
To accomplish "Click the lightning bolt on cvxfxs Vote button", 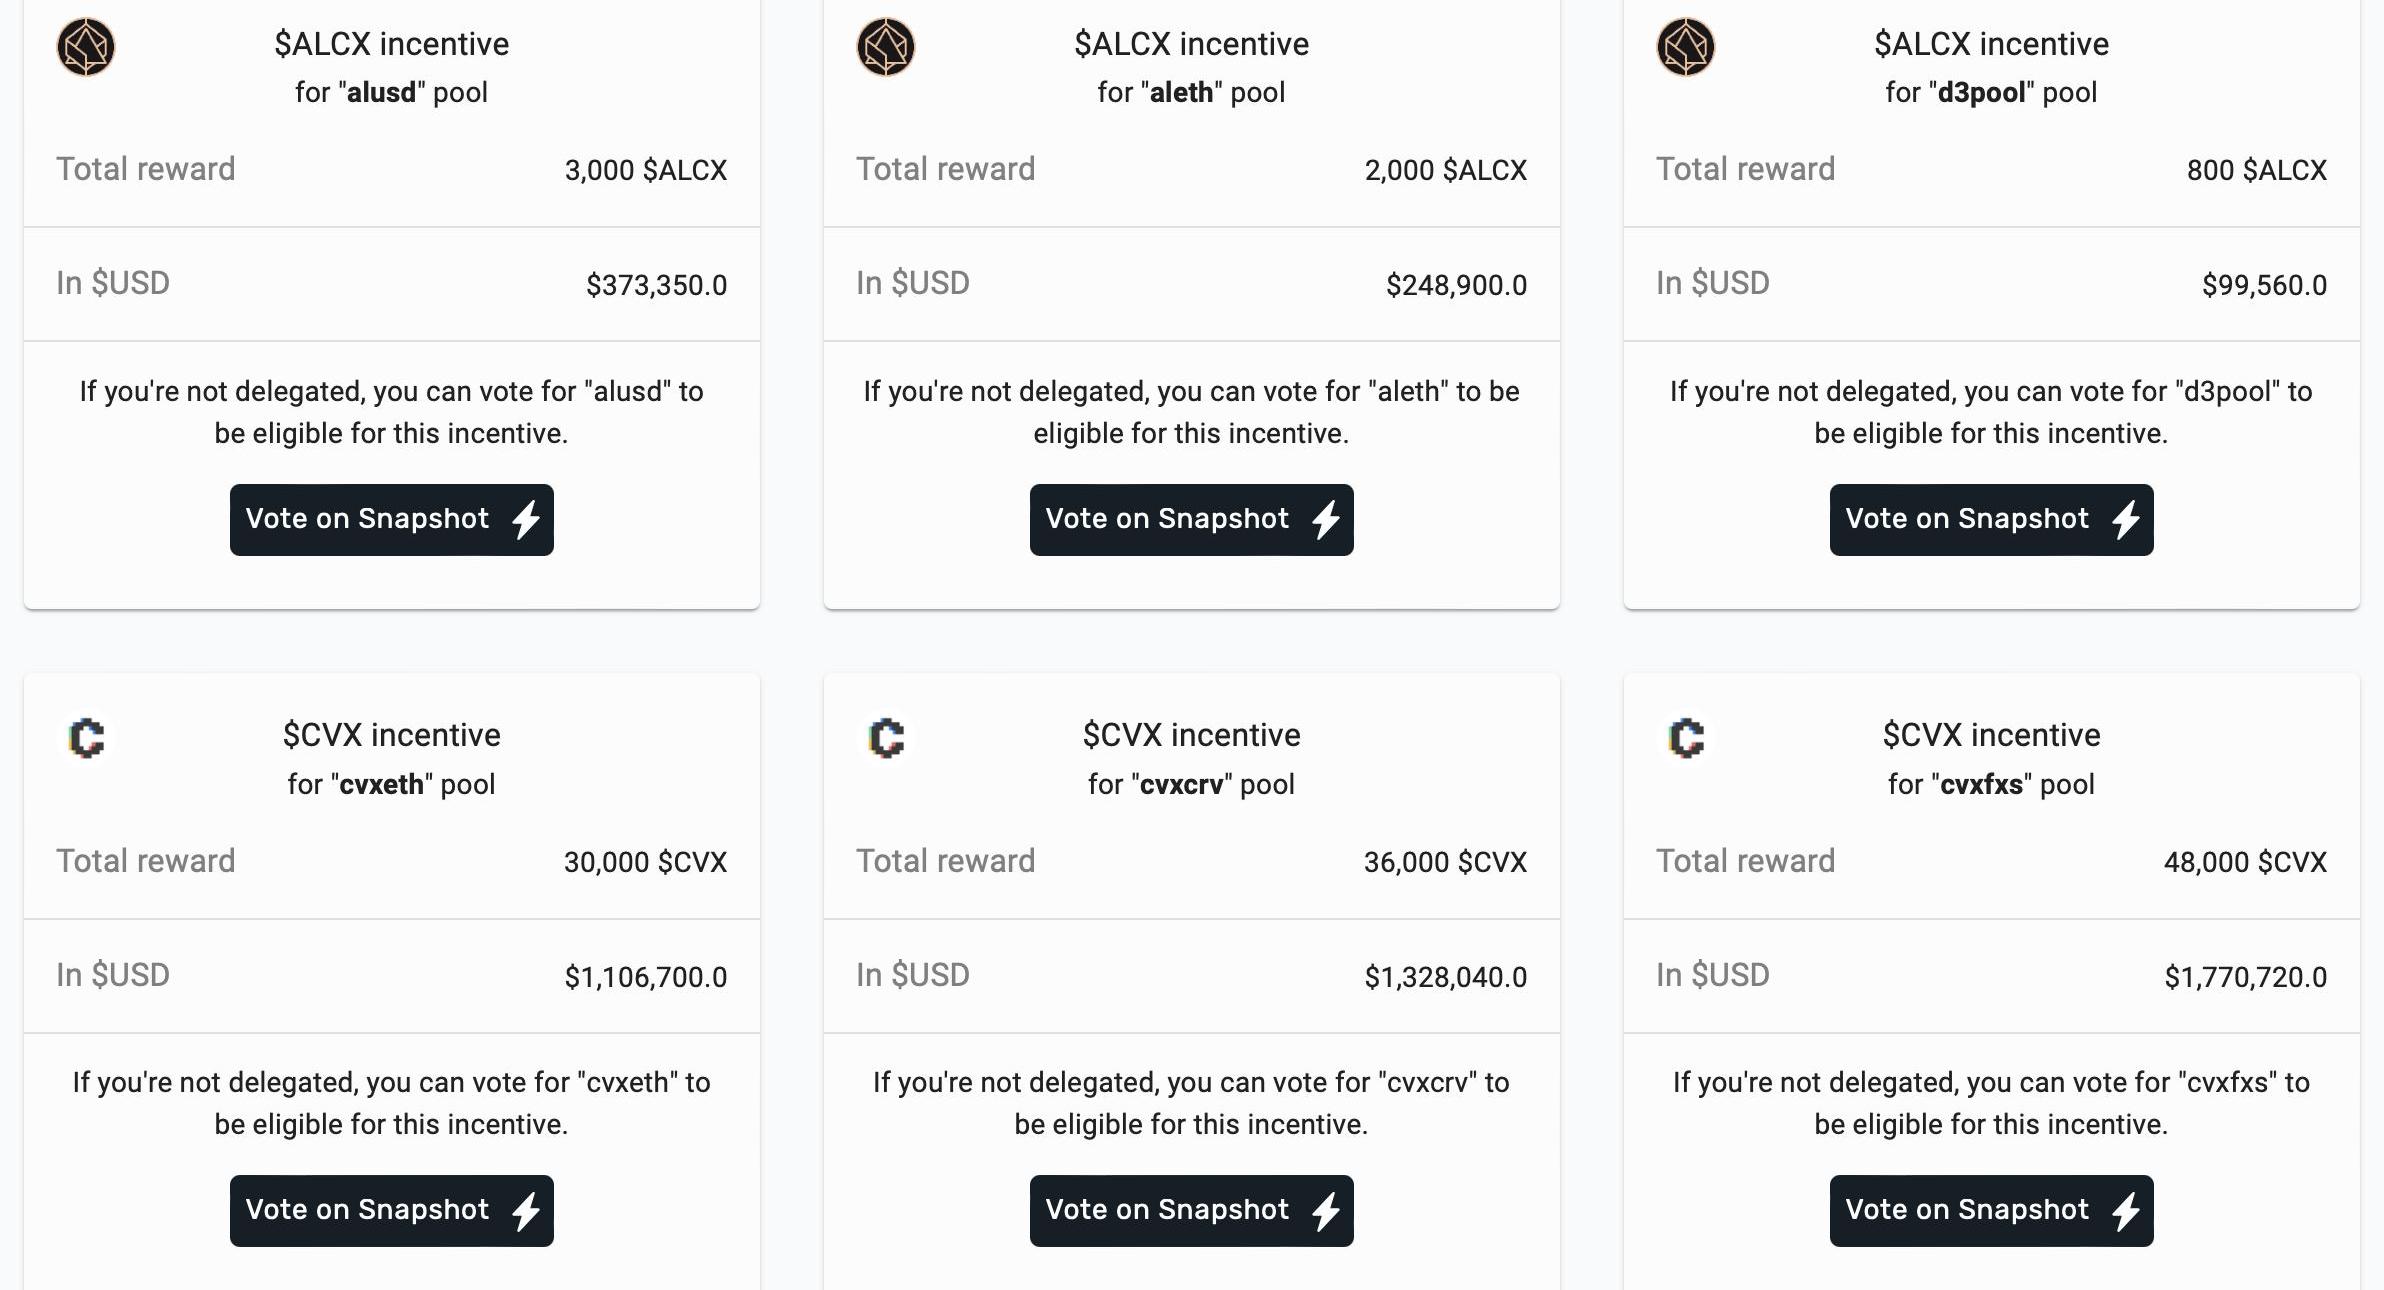I will pos(2126,1211).
